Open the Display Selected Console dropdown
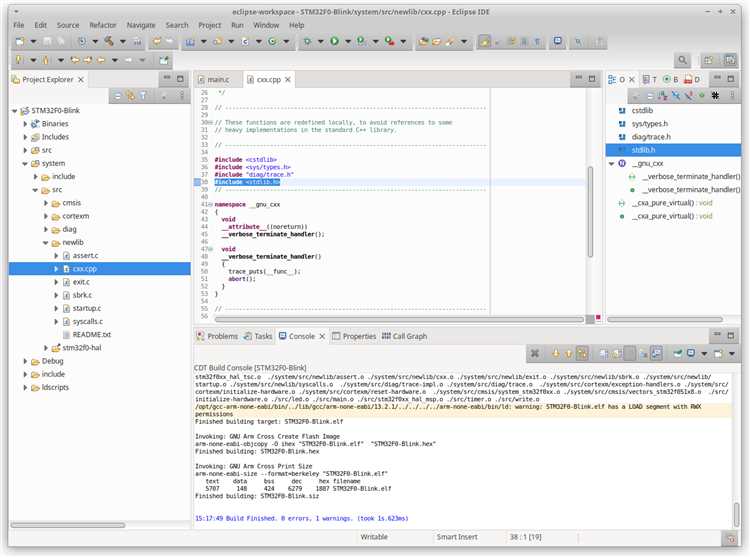750x557 pixels. coord(704,354)
